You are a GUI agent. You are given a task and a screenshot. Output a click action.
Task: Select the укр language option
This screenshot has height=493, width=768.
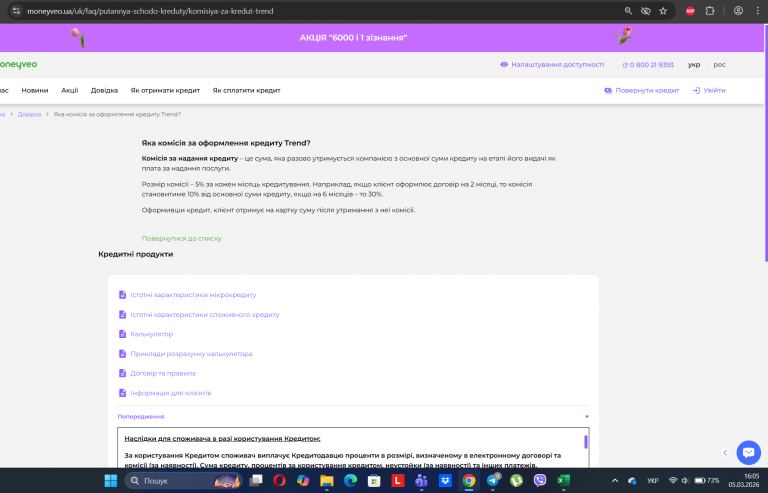point(694,65)
